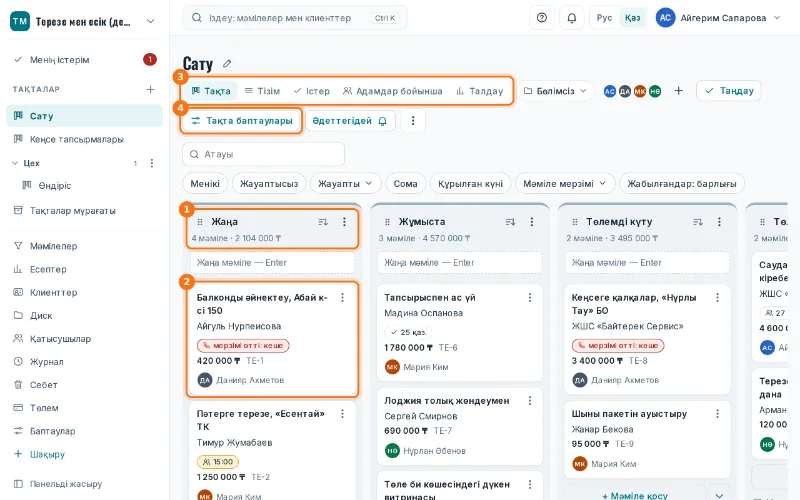Expand chevron next to Мәміле қосу
800x500 pixels.
tap(719, 495)
